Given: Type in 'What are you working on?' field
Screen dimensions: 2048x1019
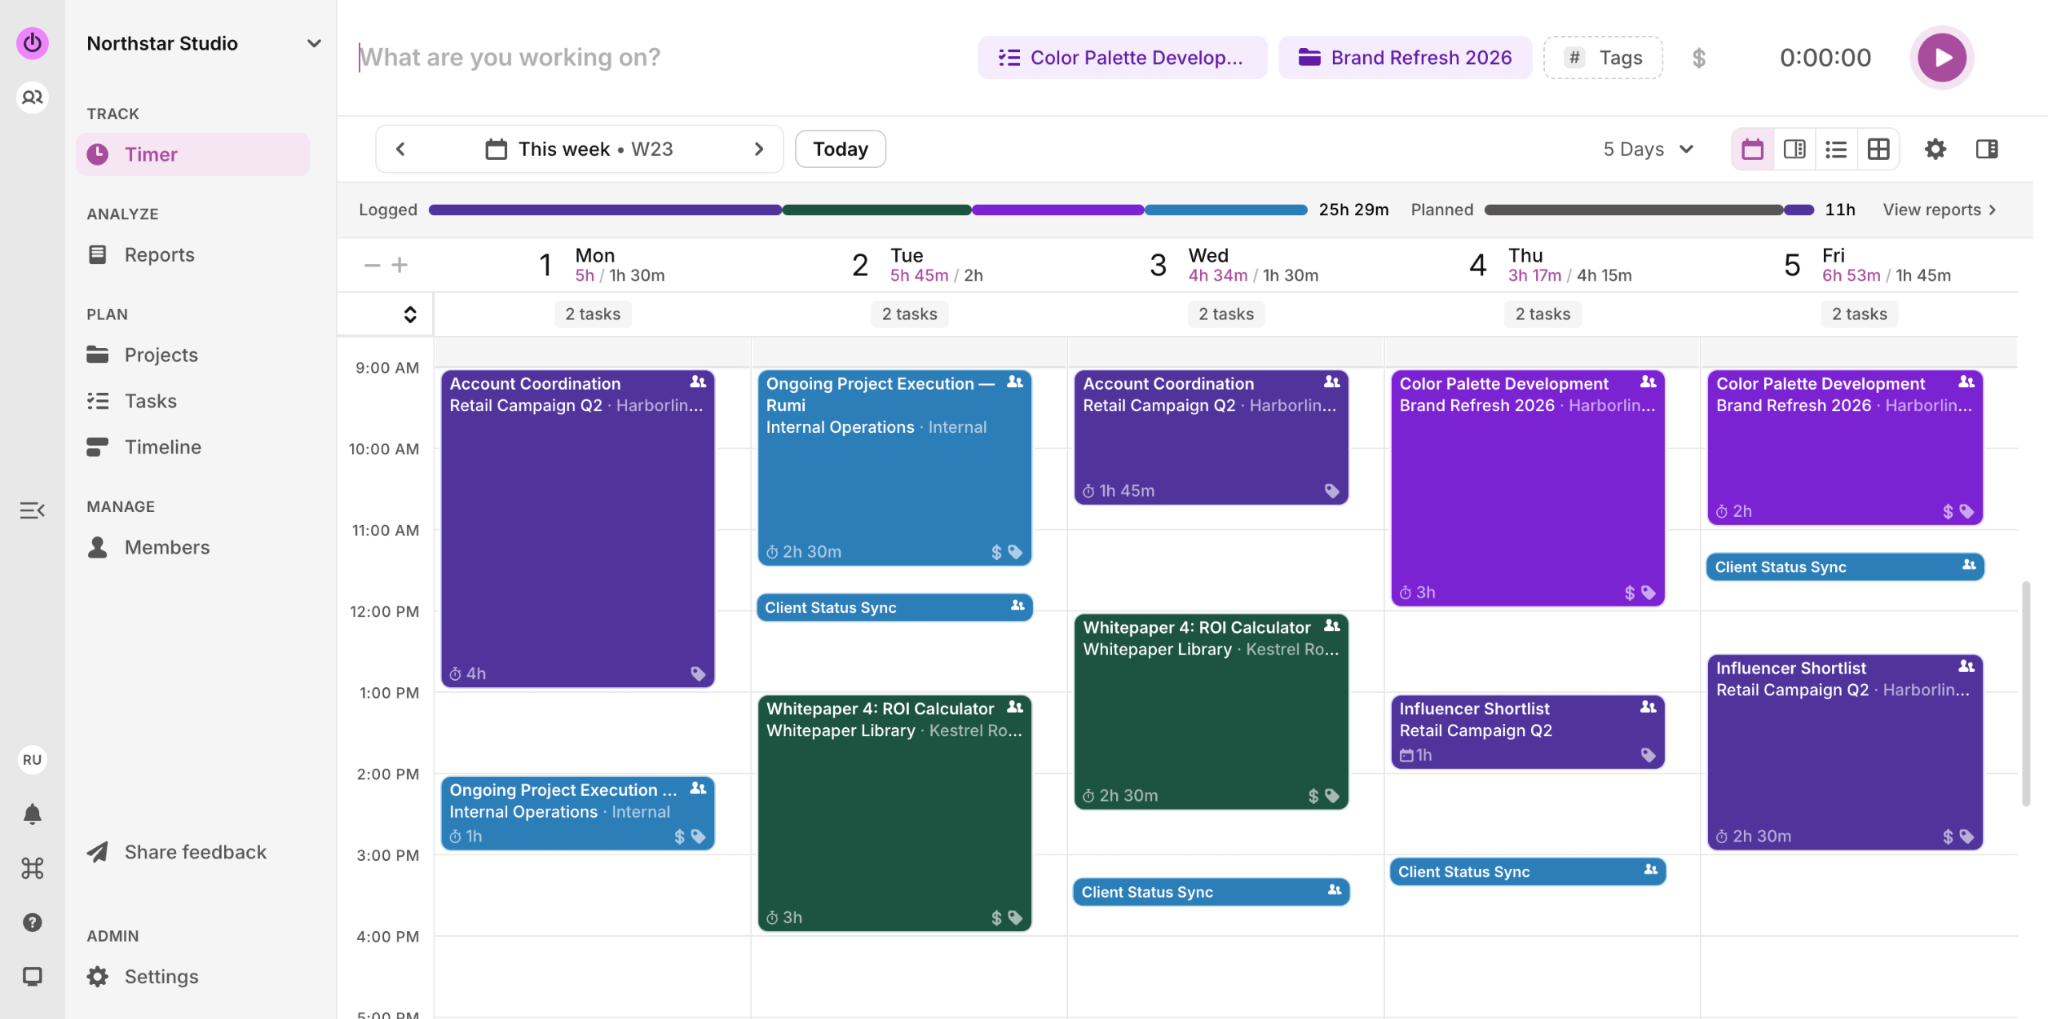Looking at the screenshot, I should pos(660,58).
